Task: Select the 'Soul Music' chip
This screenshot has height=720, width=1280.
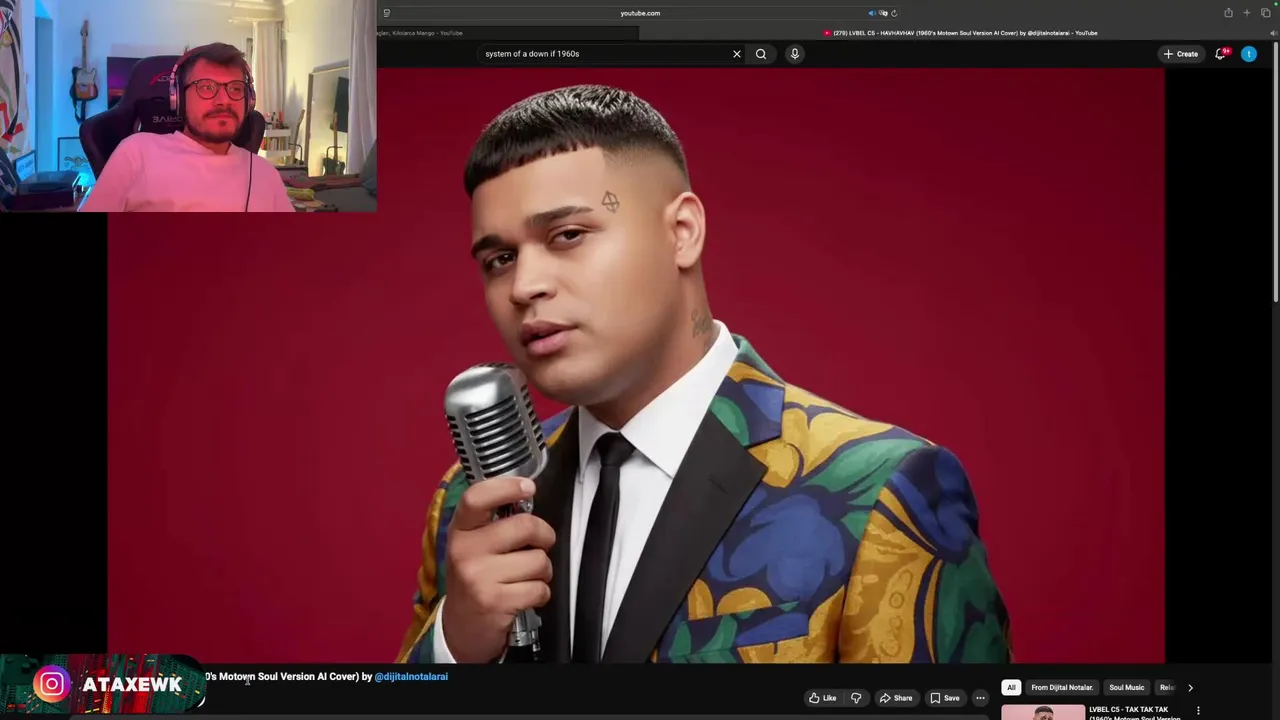Action: [x=1127, y=688]
